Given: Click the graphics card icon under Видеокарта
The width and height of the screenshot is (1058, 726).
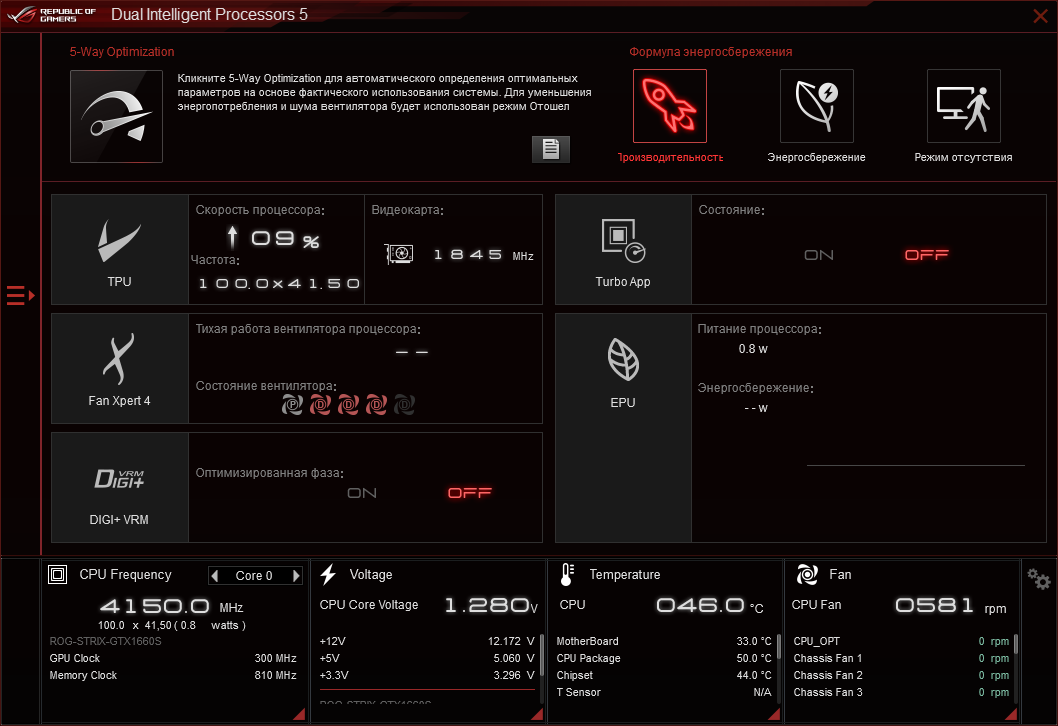Looking at the screenshot, I should [x=399, y=254].
